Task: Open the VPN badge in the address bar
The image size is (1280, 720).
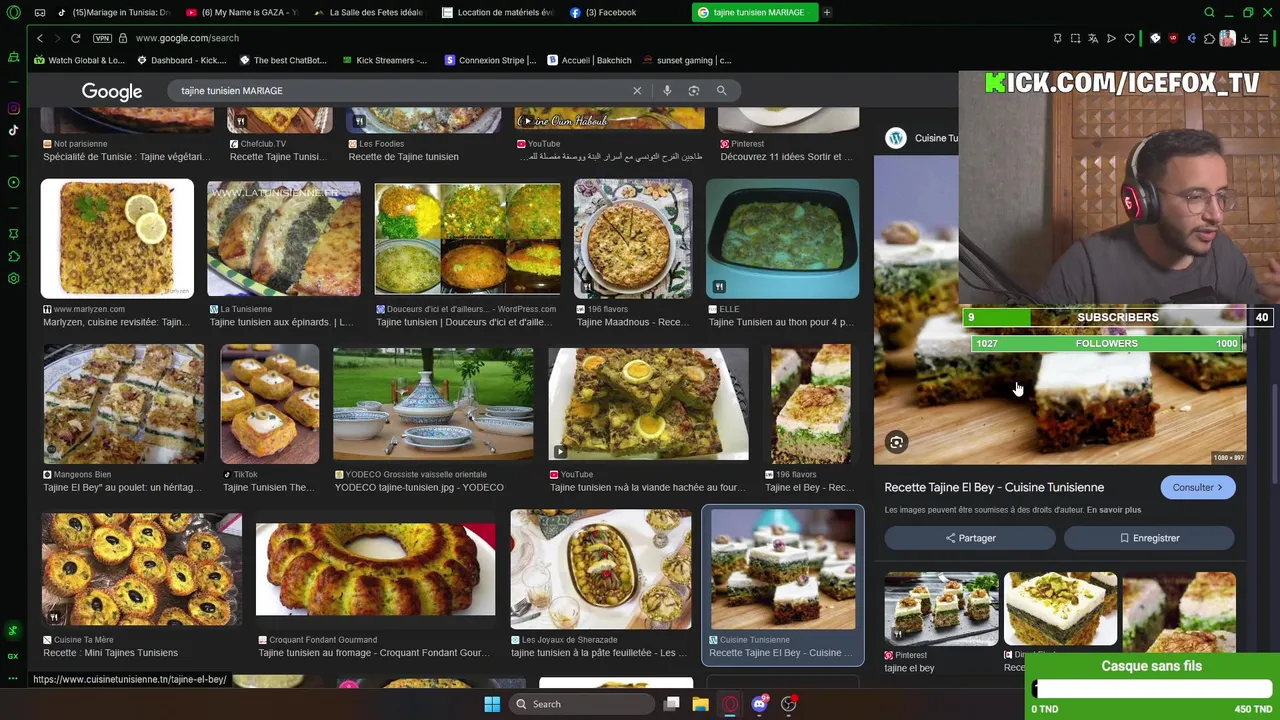Action: [x=102, y=38]
